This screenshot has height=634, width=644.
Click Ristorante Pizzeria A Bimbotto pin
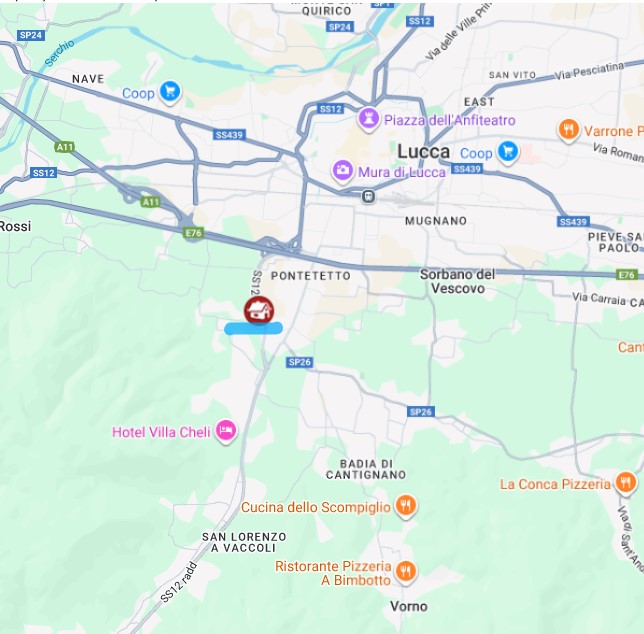[406, 572]
